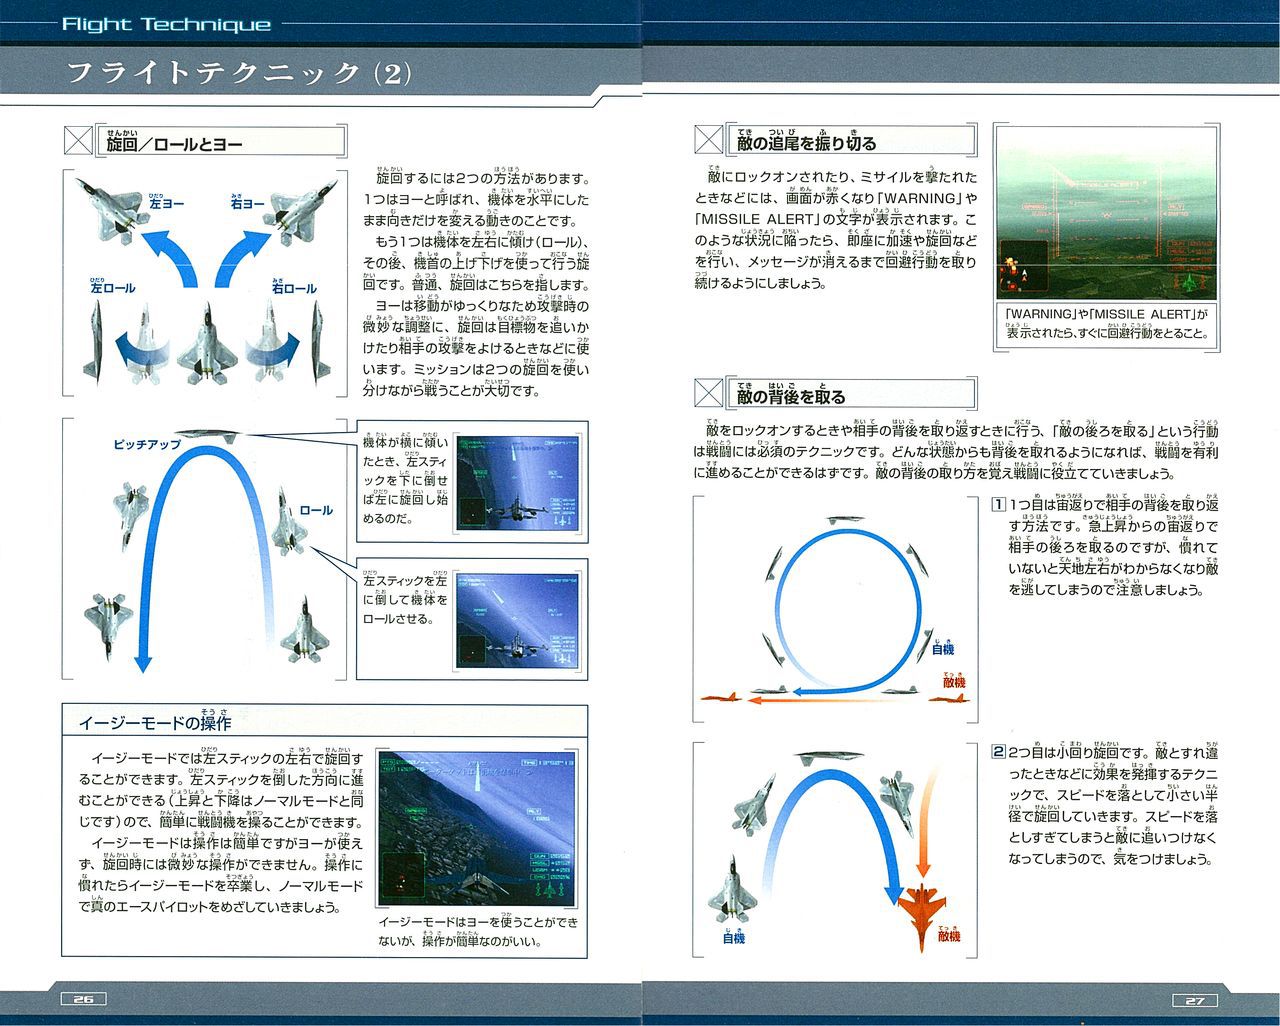Click the boxed number 2 step marker

point(998,752)
